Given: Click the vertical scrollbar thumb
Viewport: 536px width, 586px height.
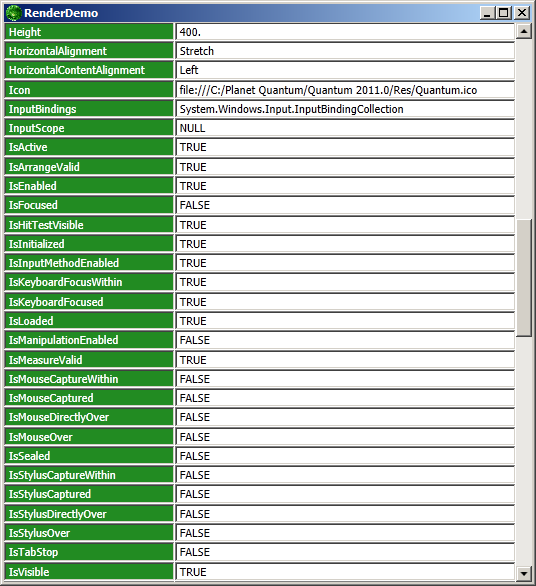Looking at the screenshot, I should [524, 278].
